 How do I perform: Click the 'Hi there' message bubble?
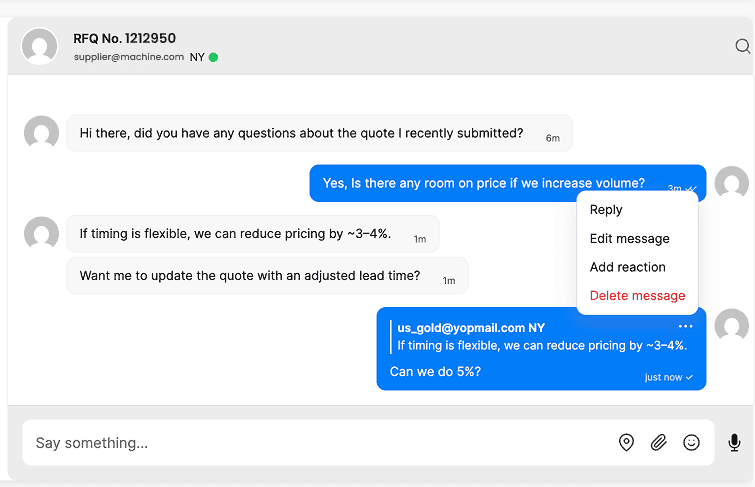click(x=319, y=133)
